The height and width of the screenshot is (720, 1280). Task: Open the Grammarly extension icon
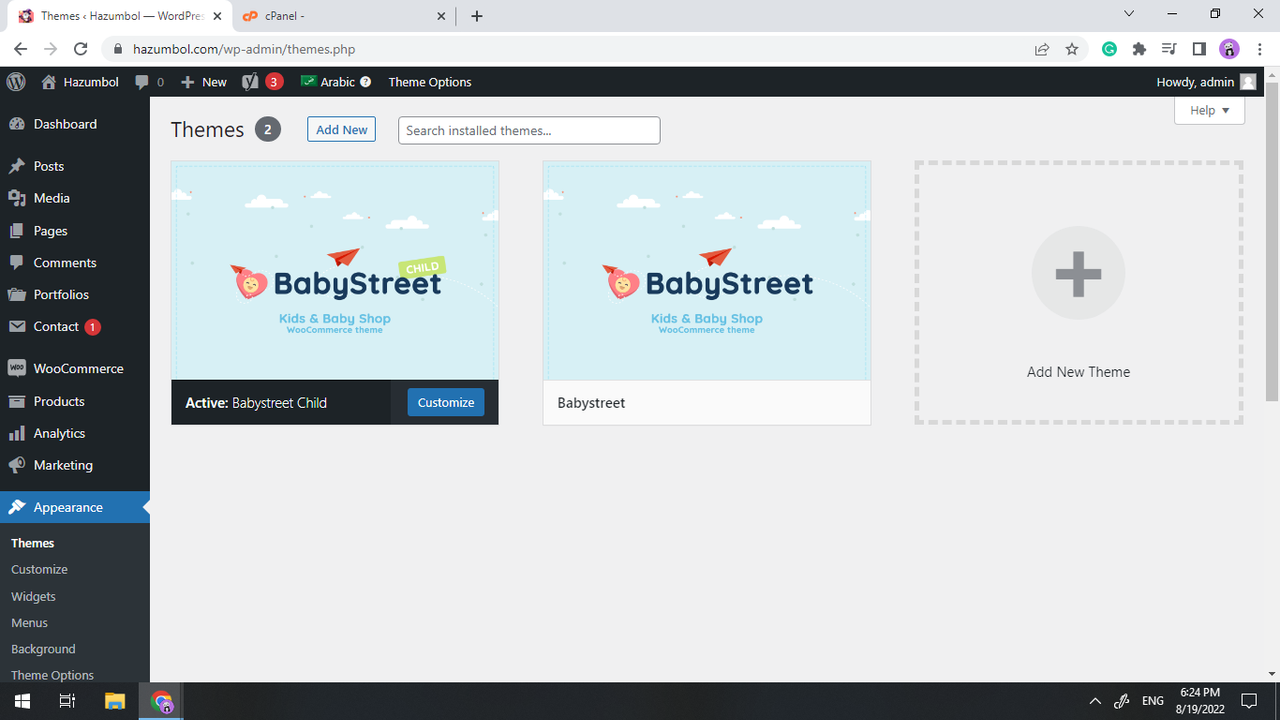pos(1109,48)
